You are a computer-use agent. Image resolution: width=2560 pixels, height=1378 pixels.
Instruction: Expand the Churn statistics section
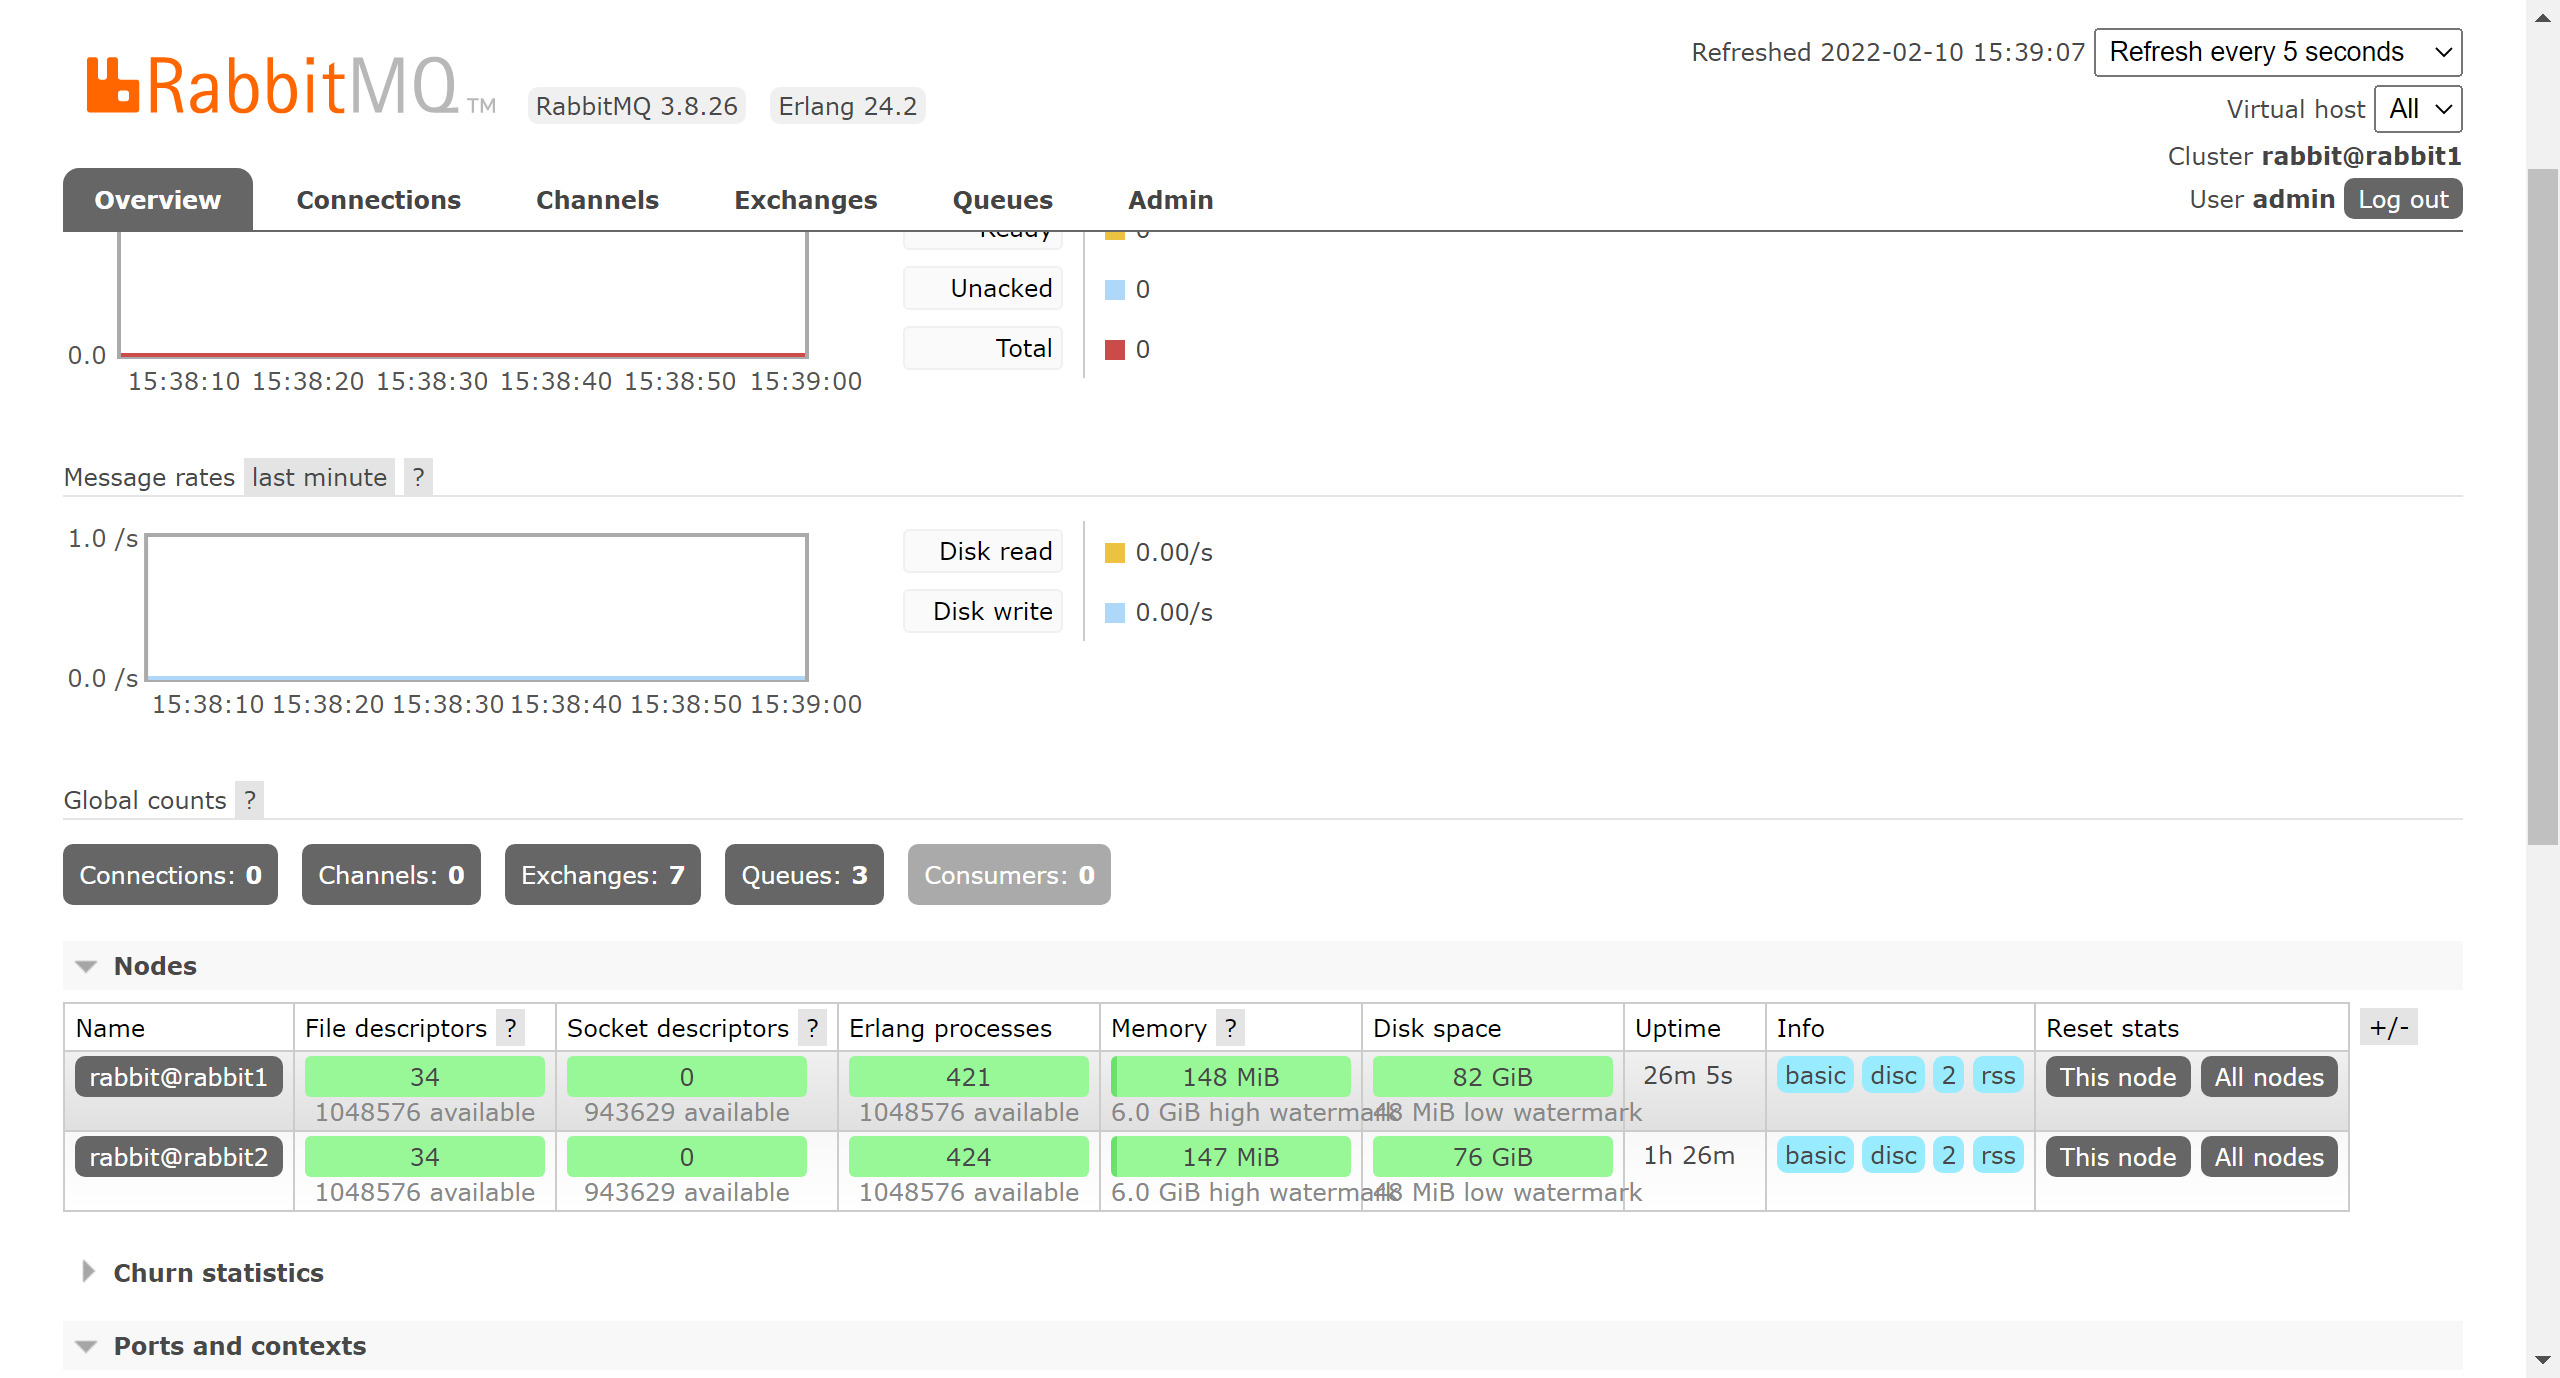click(218, 1272)
